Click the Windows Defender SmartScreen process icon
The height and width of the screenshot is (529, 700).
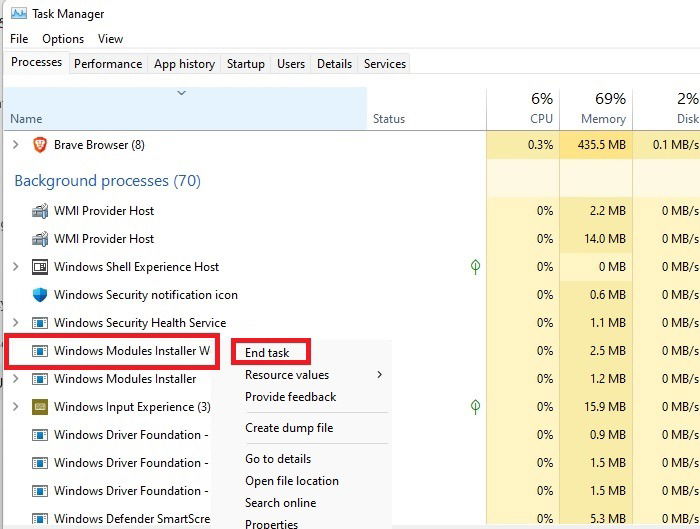pyautogui.click(x=40, y=520)
